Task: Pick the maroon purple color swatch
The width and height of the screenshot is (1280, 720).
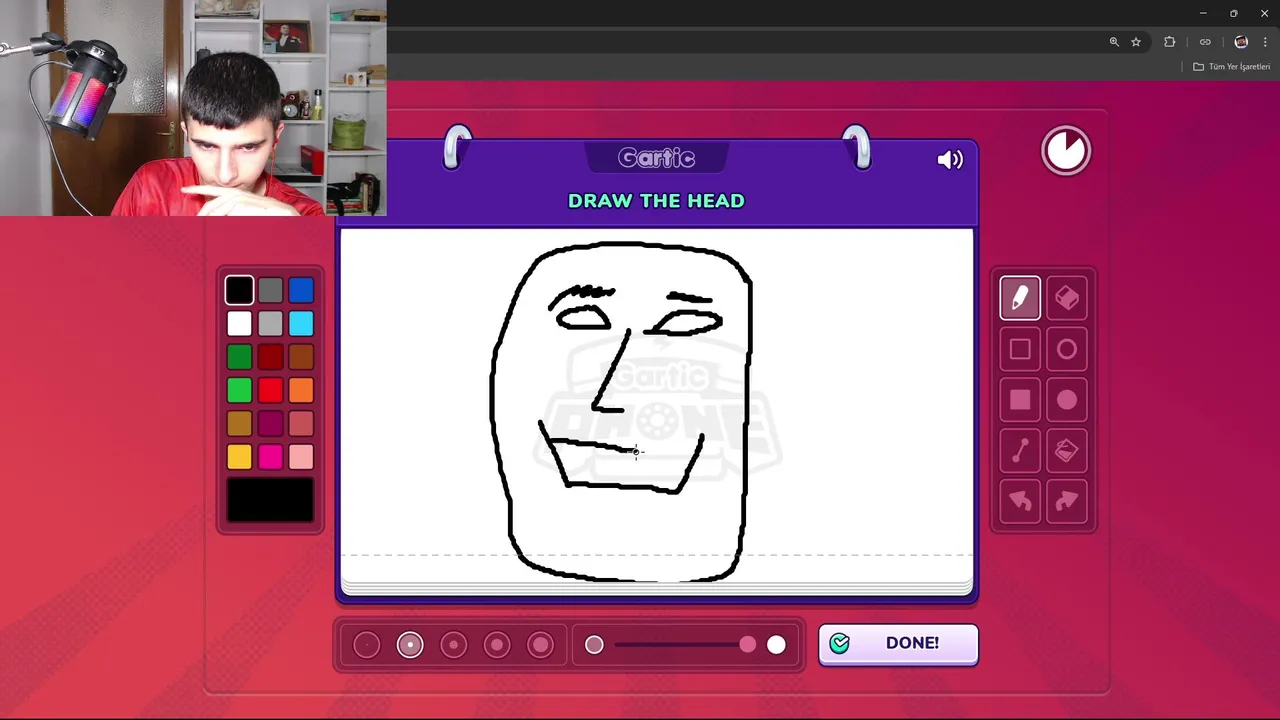Action: point(270,424)
